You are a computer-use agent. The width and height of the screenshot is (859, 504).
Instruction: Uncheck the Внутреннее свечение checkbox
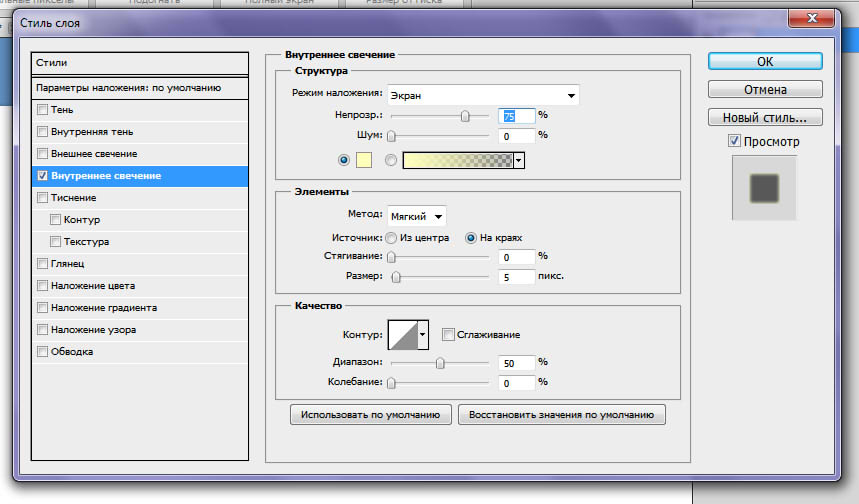[42, 176]
